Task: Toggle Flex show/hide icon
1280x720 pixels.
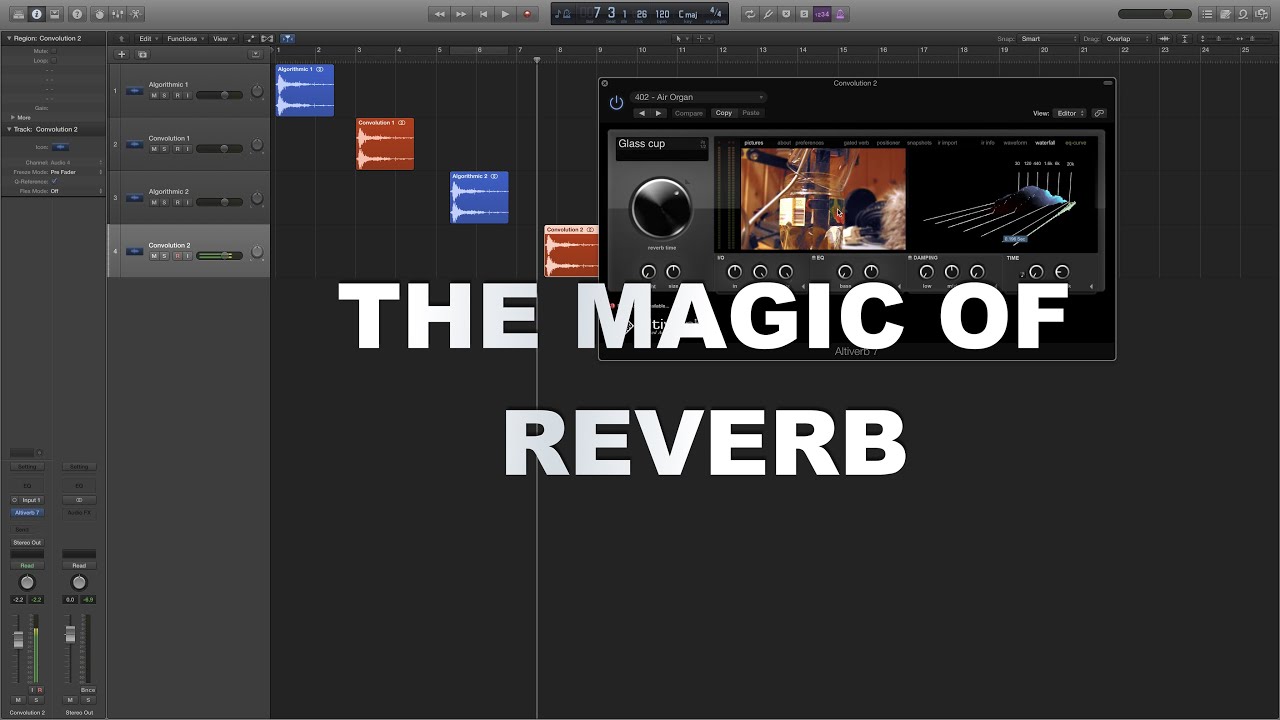Action: click(267, 39)
